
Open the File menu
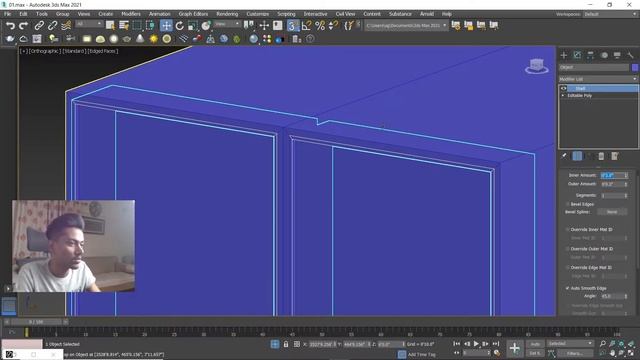pyautogui.click(x=7, y=14)
